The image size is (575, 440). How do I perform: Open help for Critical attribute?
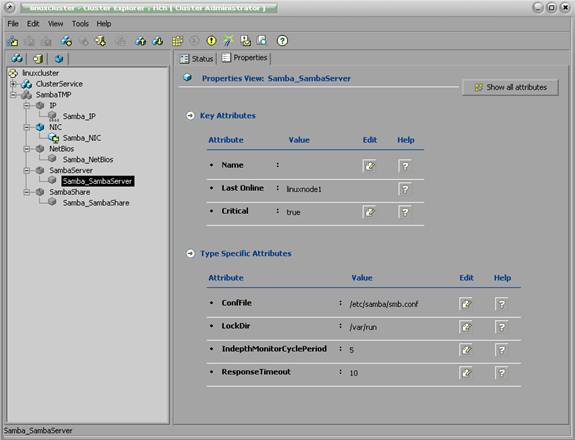click(405, 212)
